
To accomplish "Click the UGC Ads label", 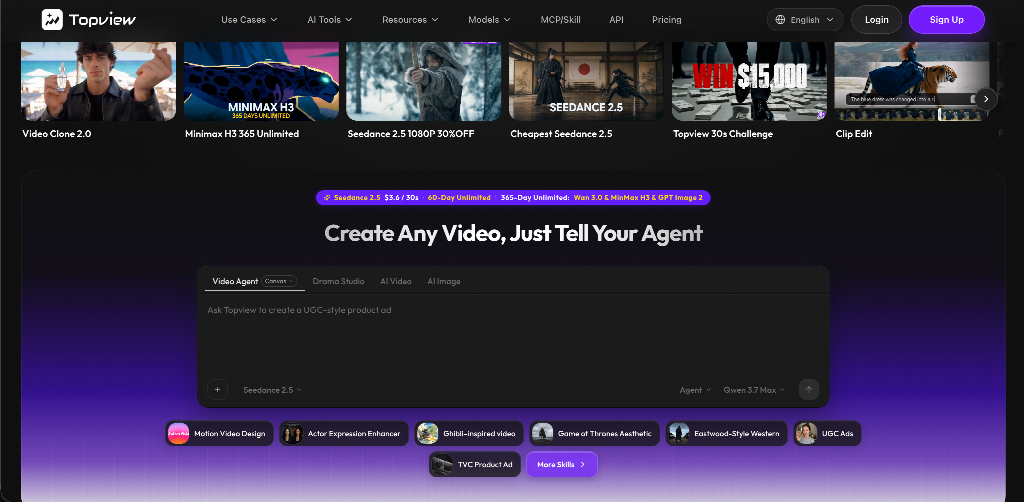I will pyautogui.click(x=838, y=433).
